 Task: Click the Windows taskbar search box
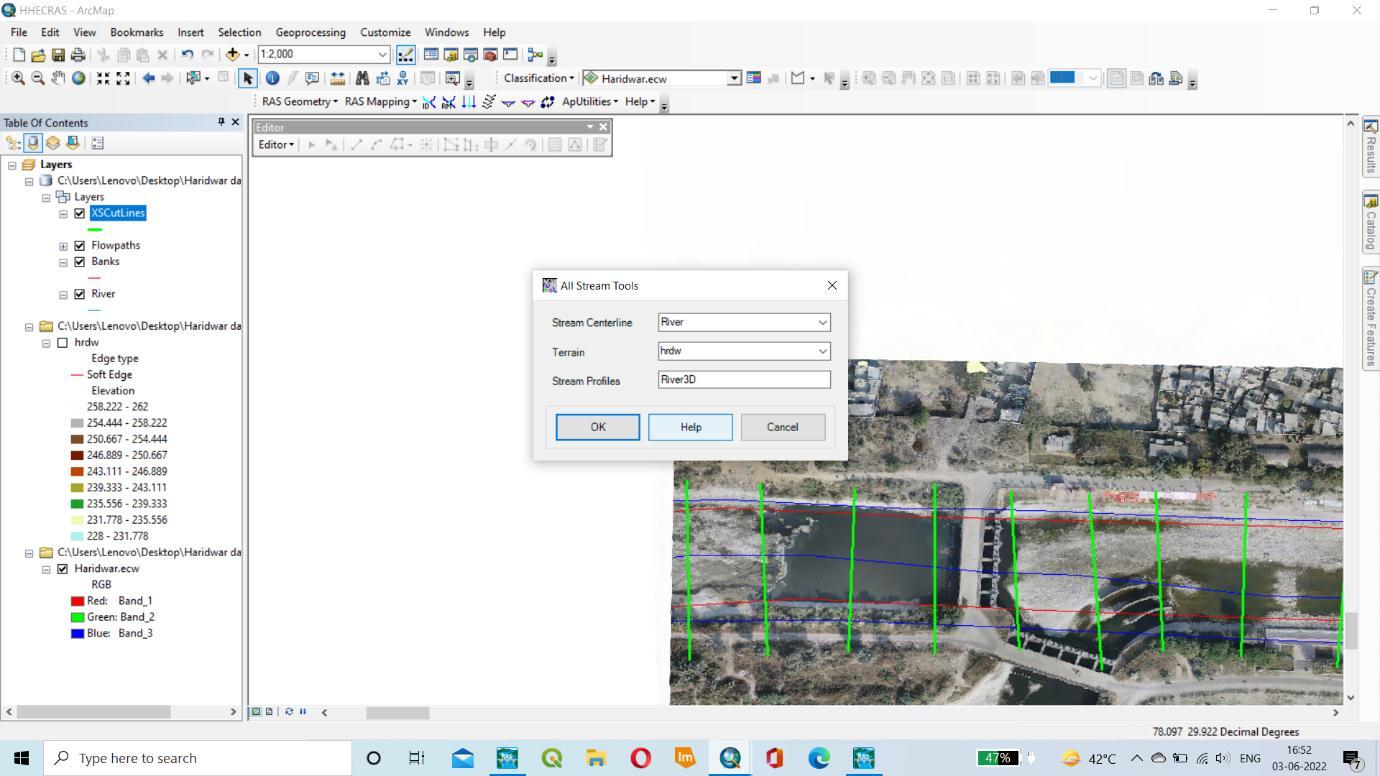pos(197,758)
